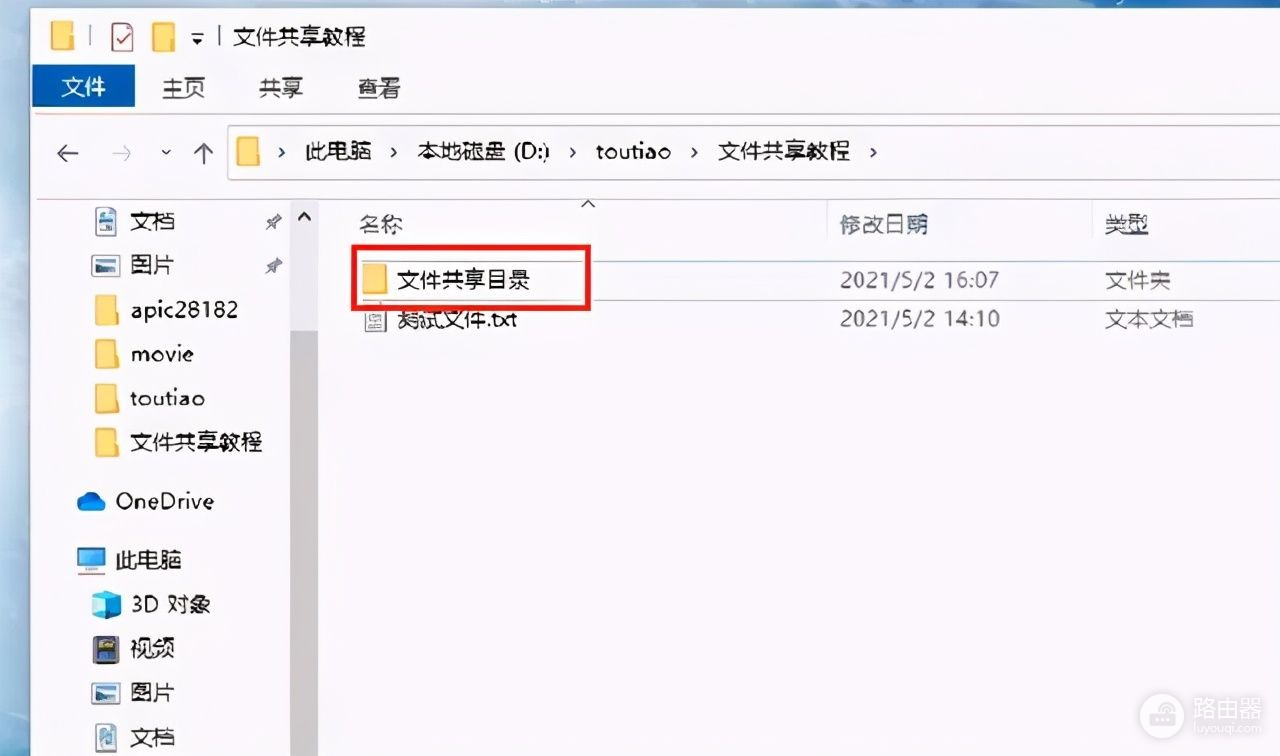Click the Back navigation arrow

click(x=67, y=153)
